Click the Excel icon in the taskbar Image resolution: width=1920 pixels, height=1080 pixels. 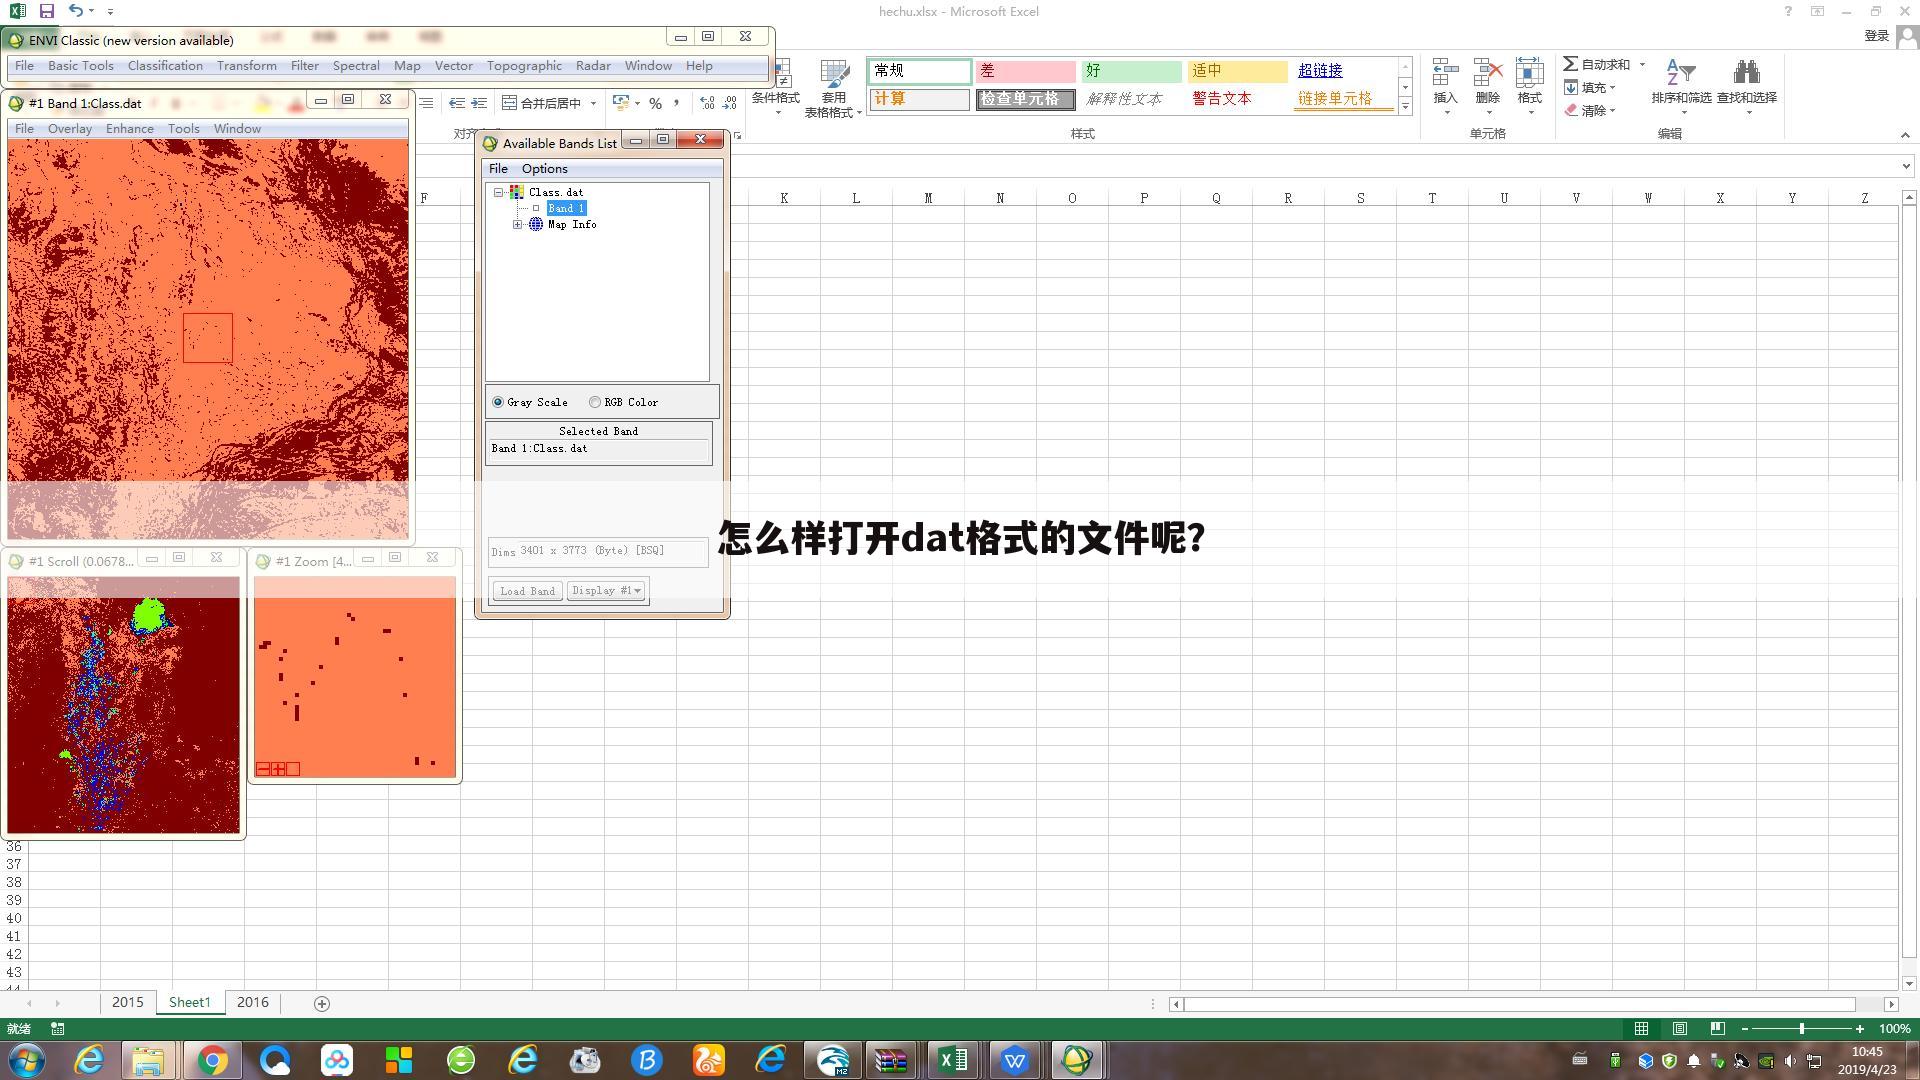[953, 1060]
